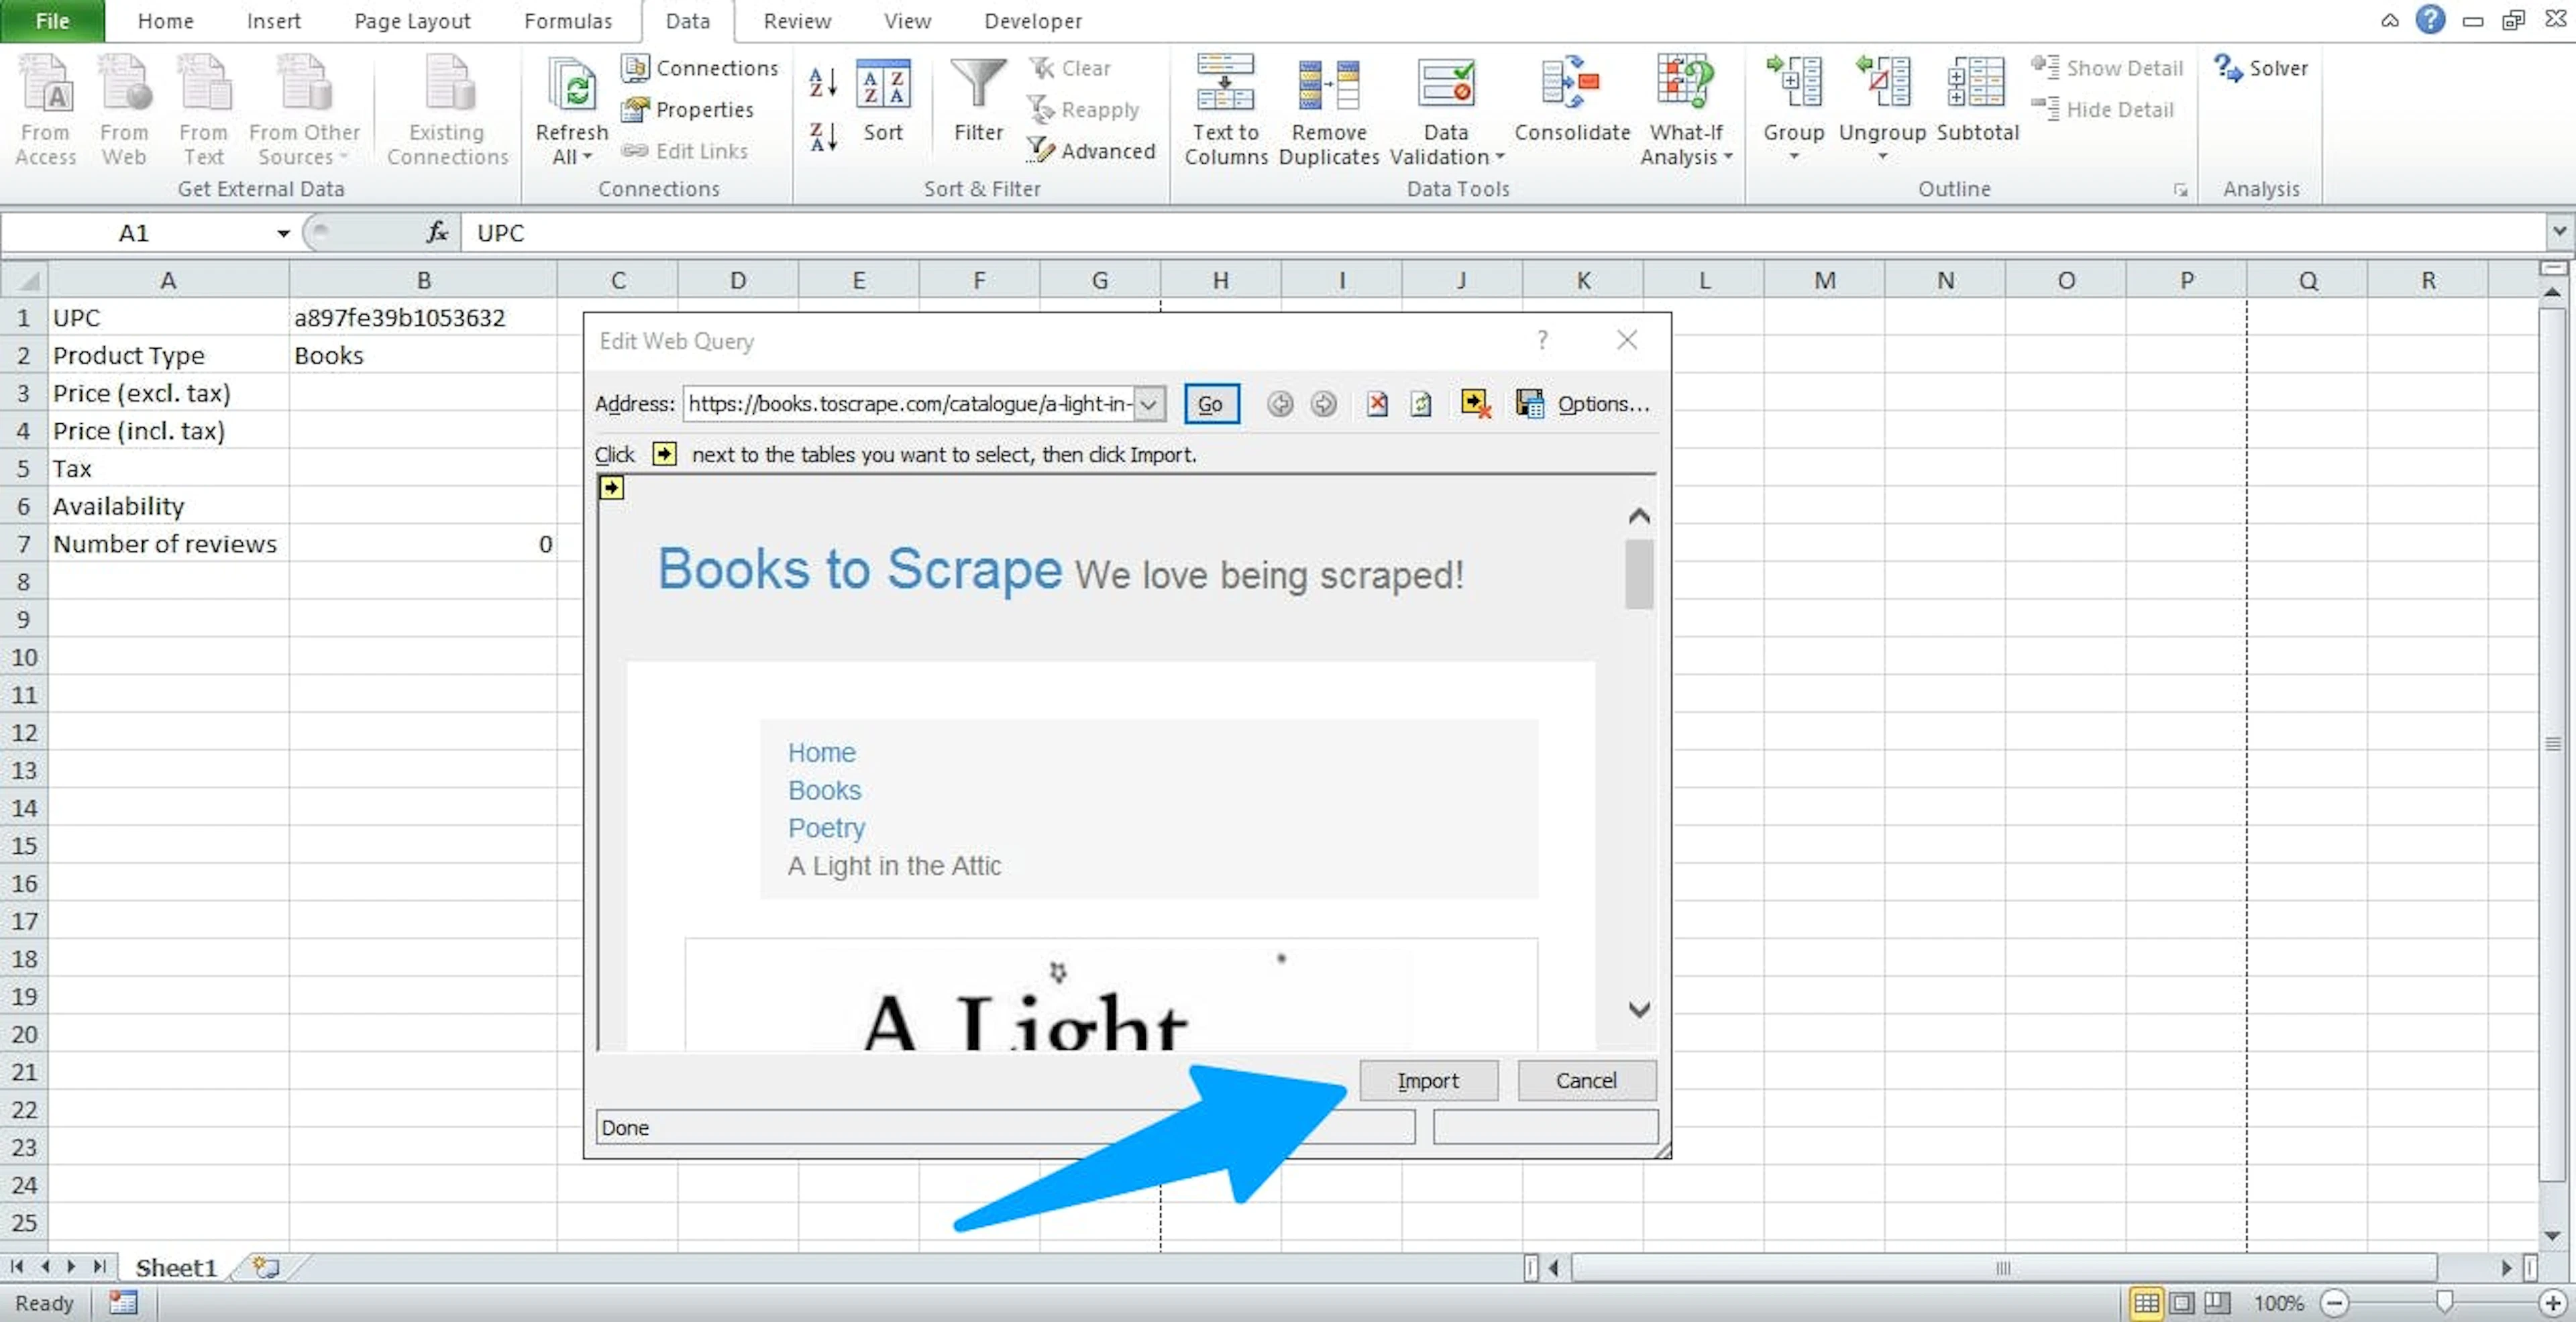Open the Solver add-in

[x=2261, y=68]
